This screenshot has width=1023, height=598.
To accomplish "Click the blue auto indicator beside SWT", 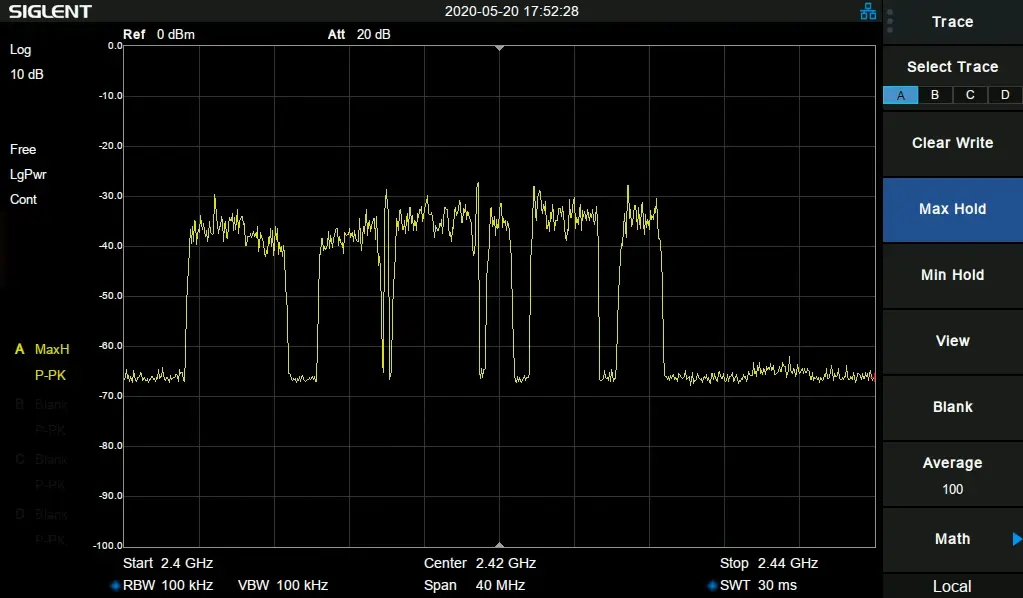I will click(712, 586).
